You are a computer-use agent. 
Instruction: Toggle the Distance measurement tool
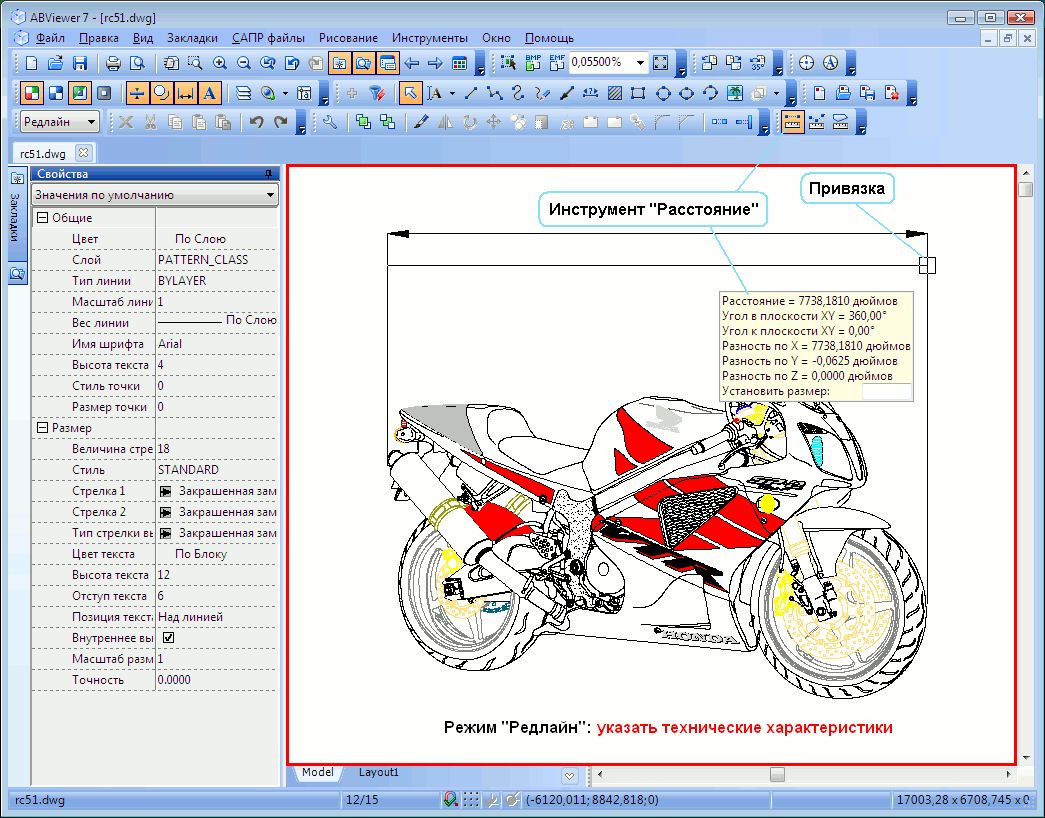[x=792, y=122]
